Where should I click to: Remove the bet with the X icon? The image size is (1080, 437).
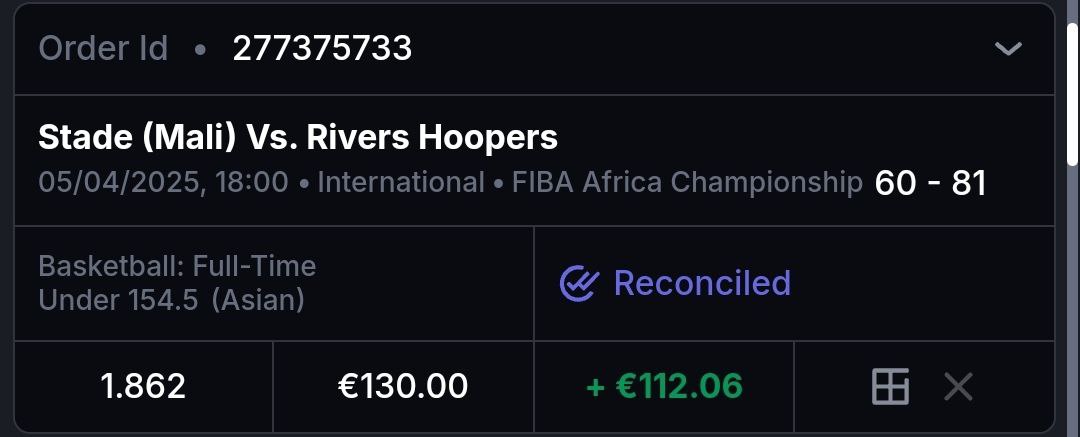point(958,386)
